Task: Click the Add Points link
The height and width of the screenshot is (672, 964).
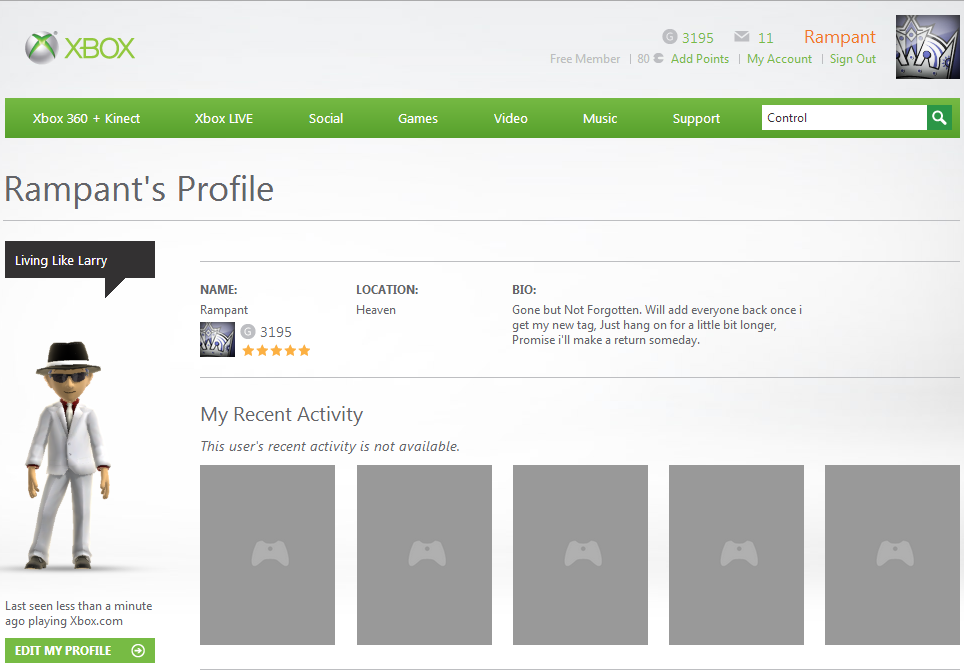Action: (700, 58)
